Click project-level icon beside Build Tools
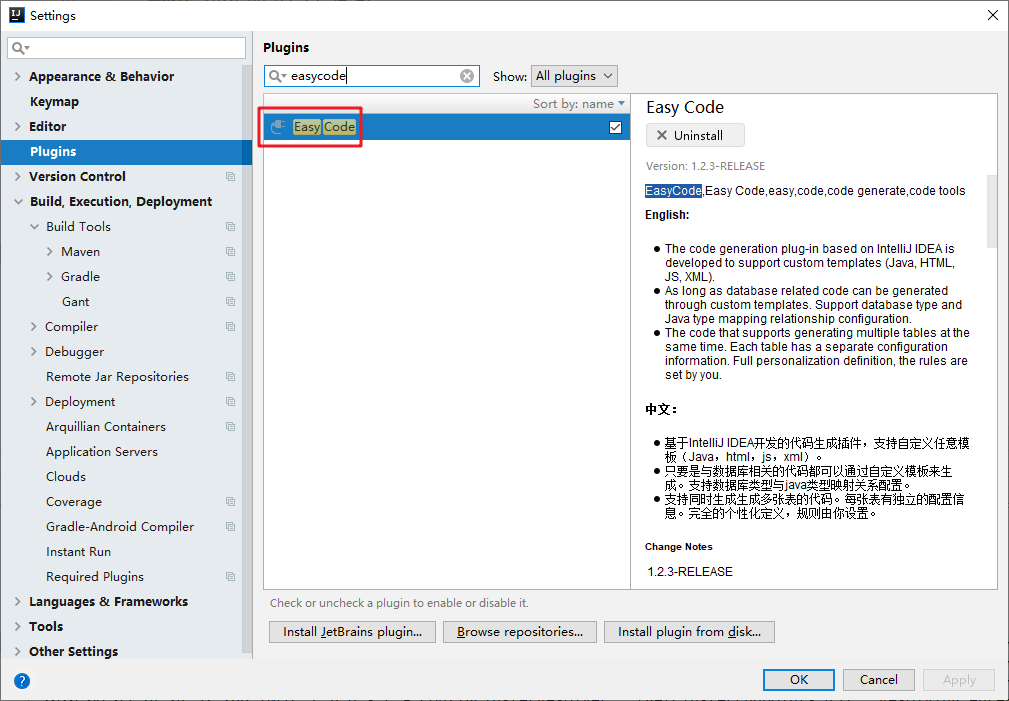The image size is (1009, 701). (230, 227)
